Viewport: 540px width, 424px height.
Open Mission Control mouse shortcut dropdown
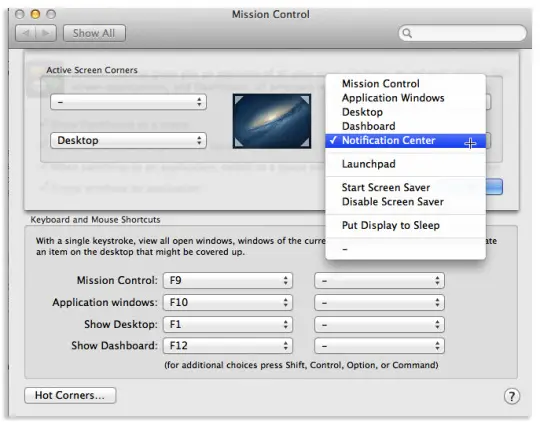pyautogui.click(x=380, y=280)
